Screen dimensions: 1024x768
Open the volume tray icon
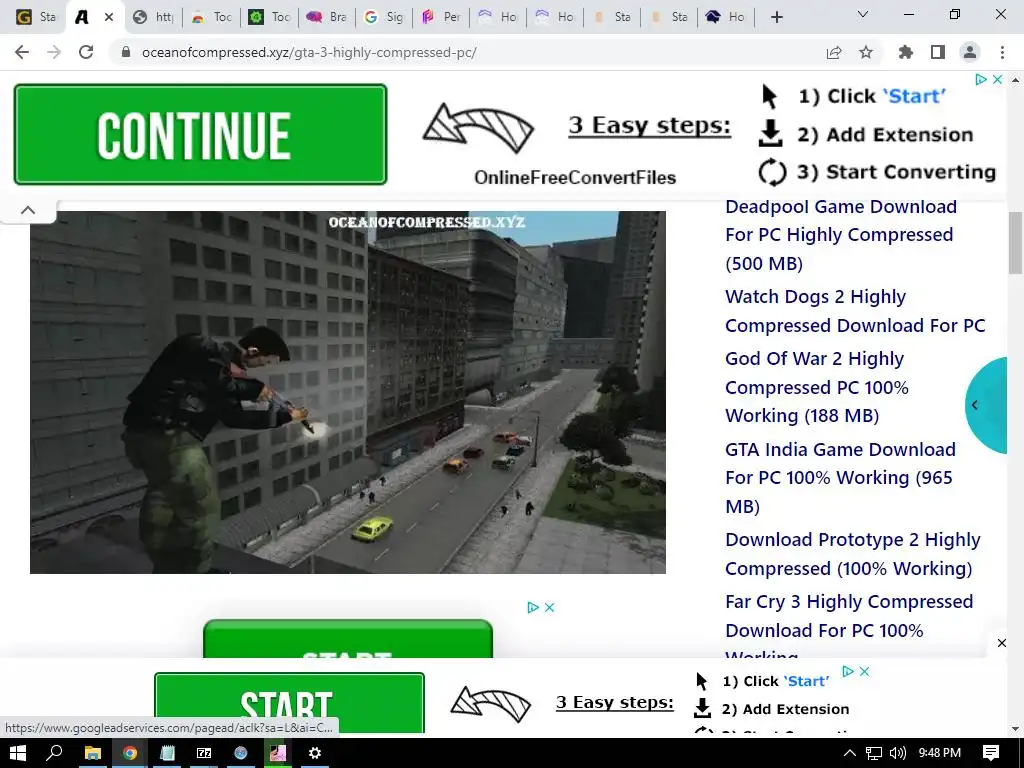898,753
